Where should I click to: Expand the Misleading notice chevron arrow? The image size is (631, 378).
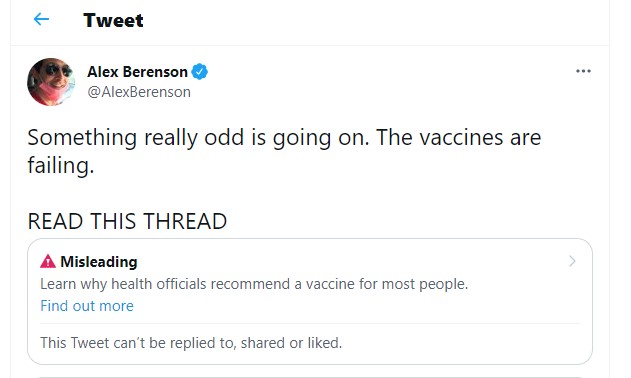[572, 261]
